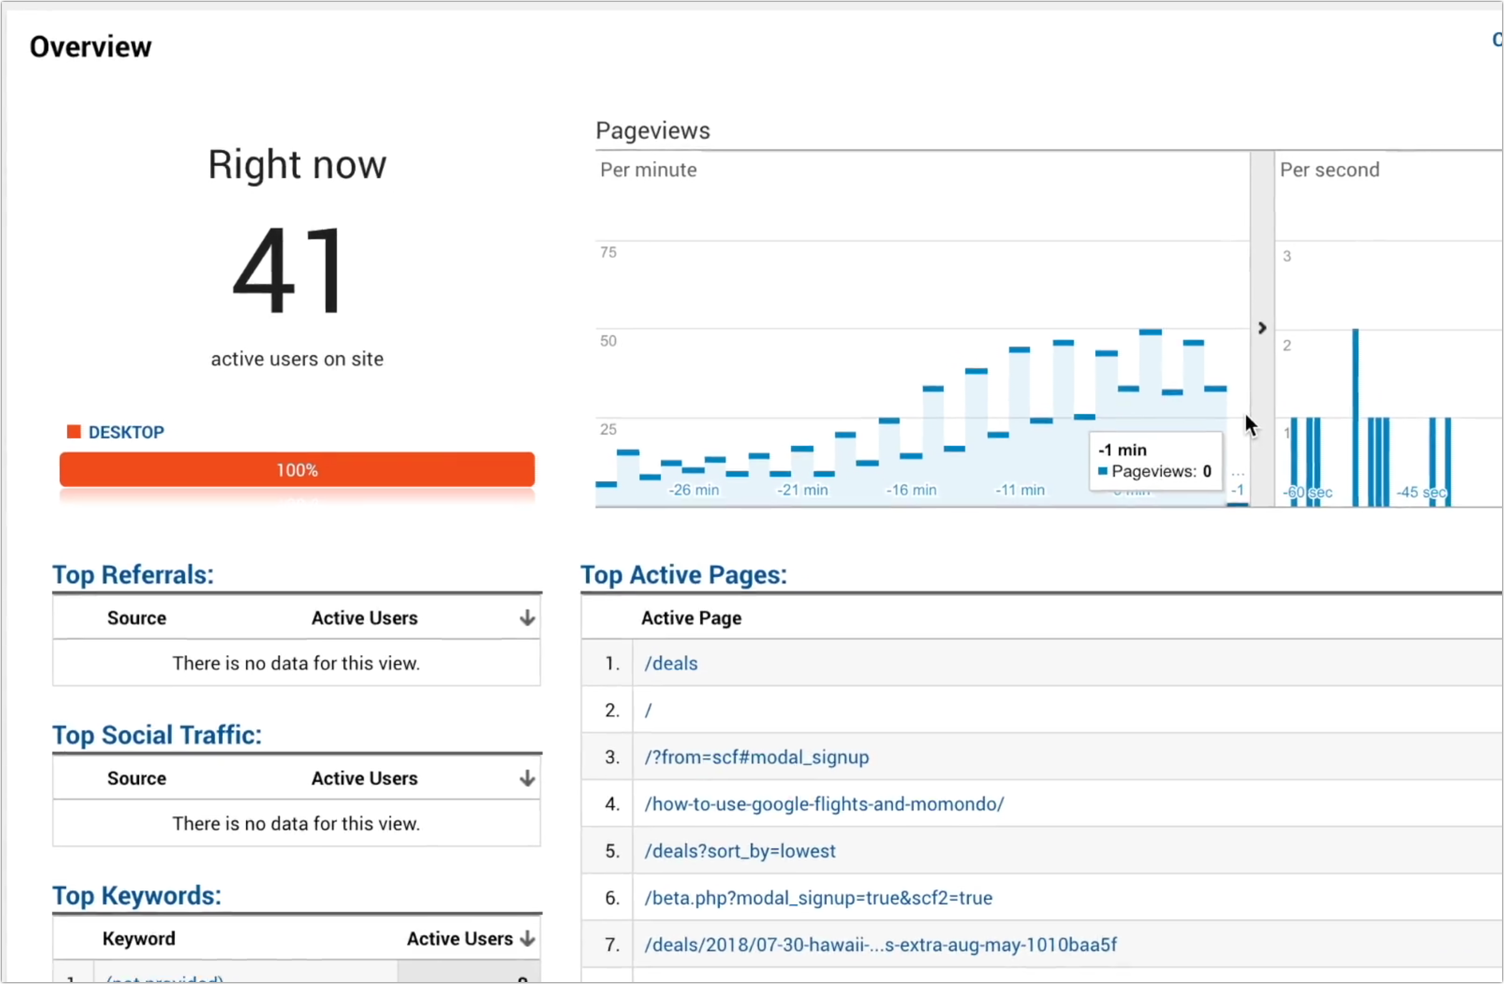Open the /deals active page link
This screenshot has width=1504, height=984.
pos(671,663)
